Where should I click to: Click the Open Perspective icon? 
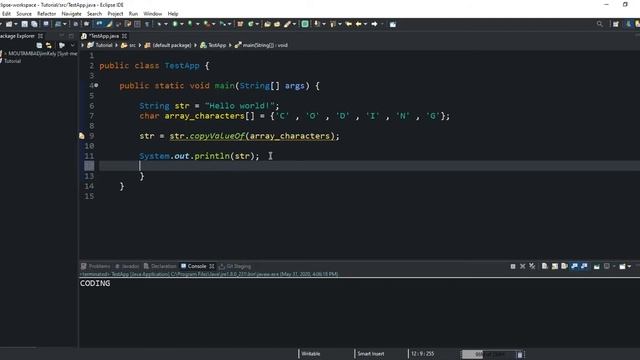point(616,24)
